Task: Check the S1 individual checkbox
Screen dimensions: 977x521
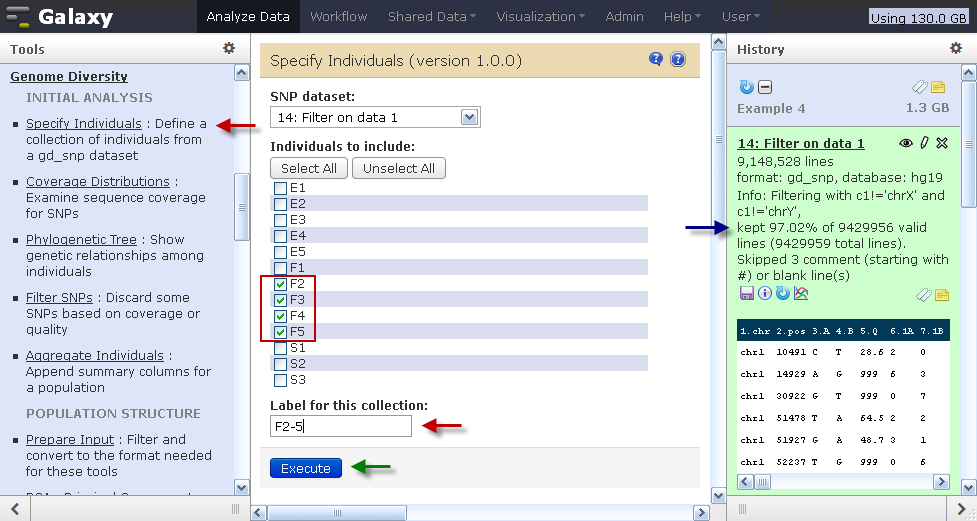Action: (x=280, y=348)
